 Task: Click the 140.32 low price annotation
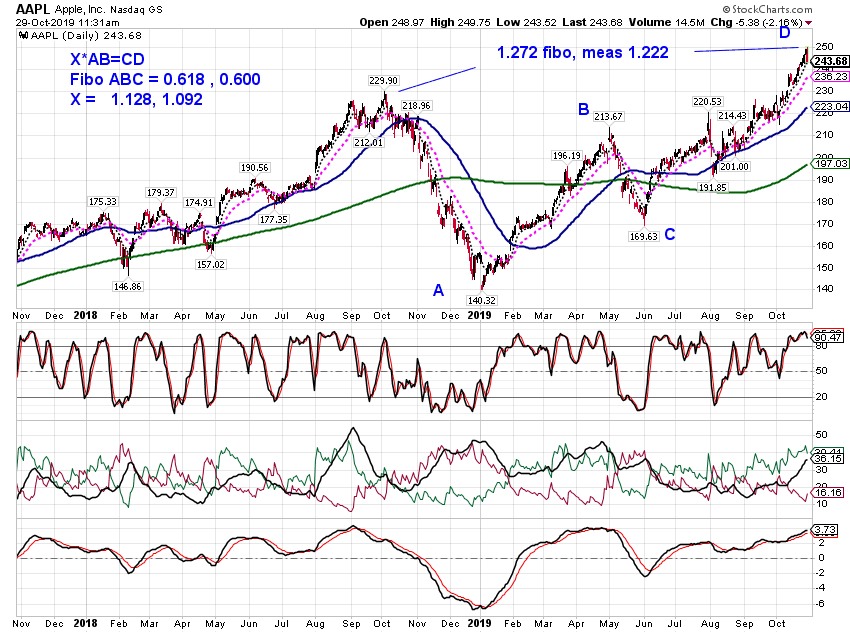[481, 300]
